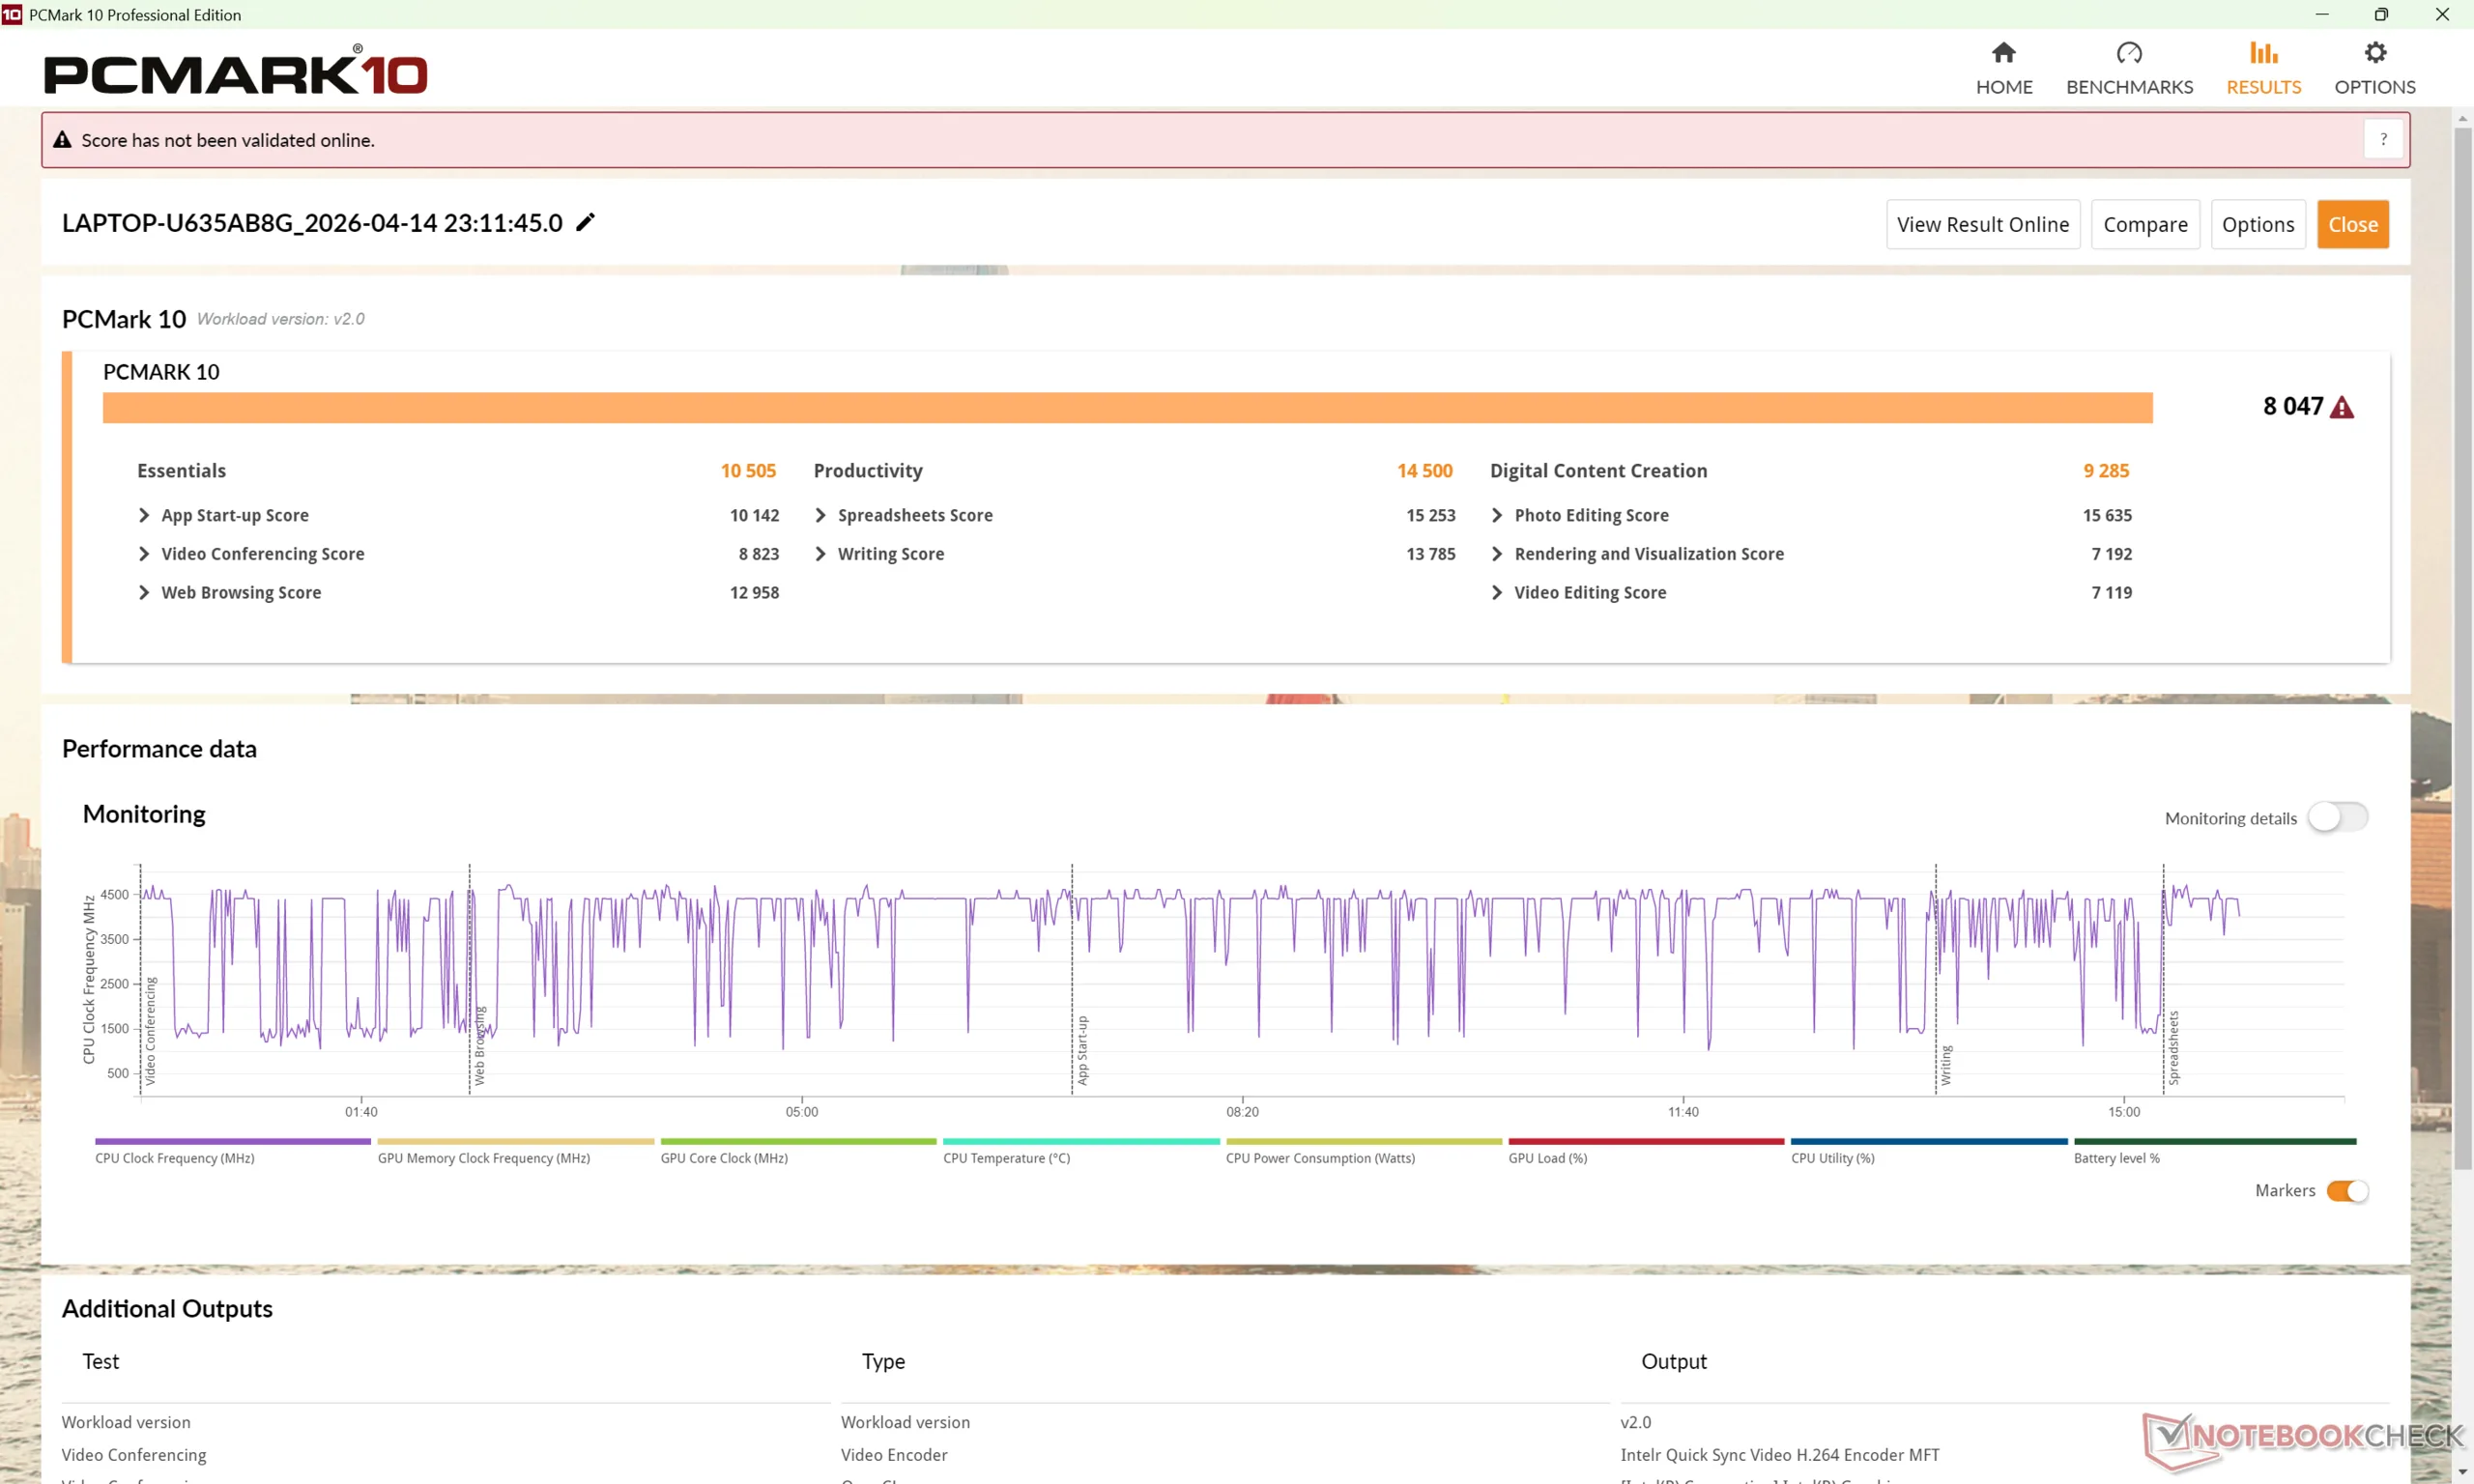2474x1484 pixels.
Task: Click the Home icon in navigation
Action: click(x=2003, y=53)
